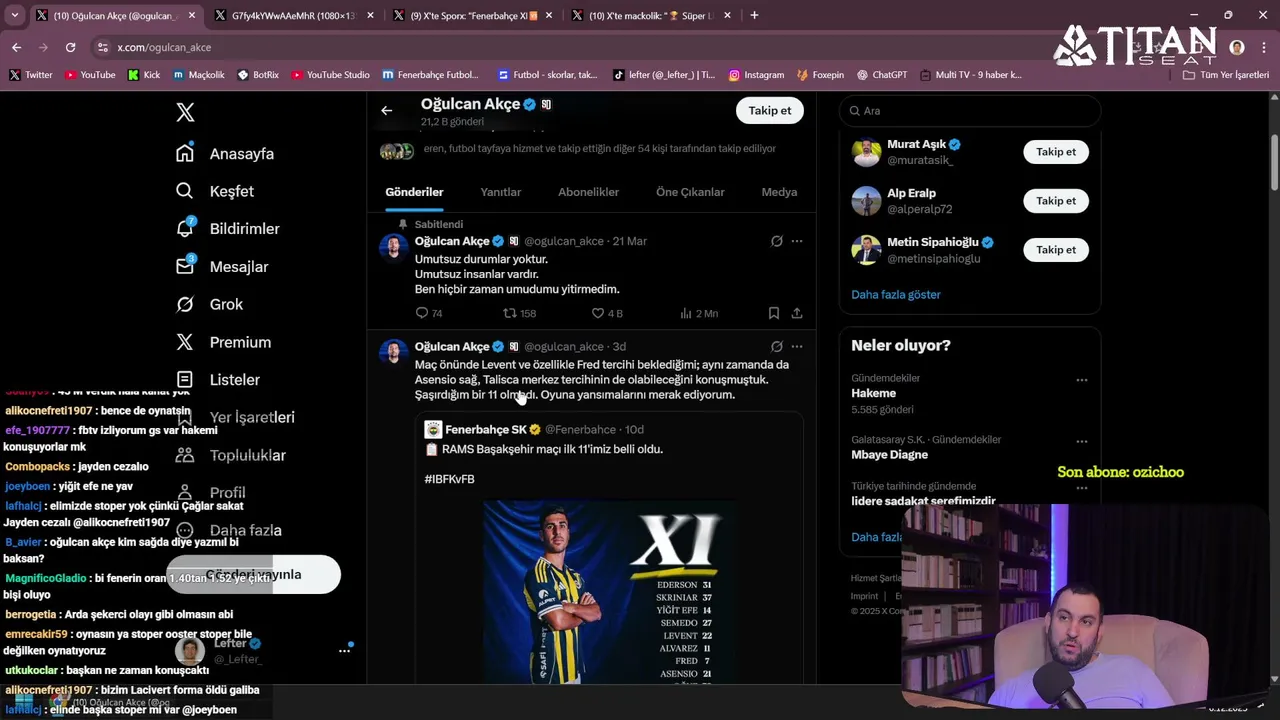Switch to X'te Sporx browser tab
This screenshot has height=720, width=1280.
tap(473, 15)
